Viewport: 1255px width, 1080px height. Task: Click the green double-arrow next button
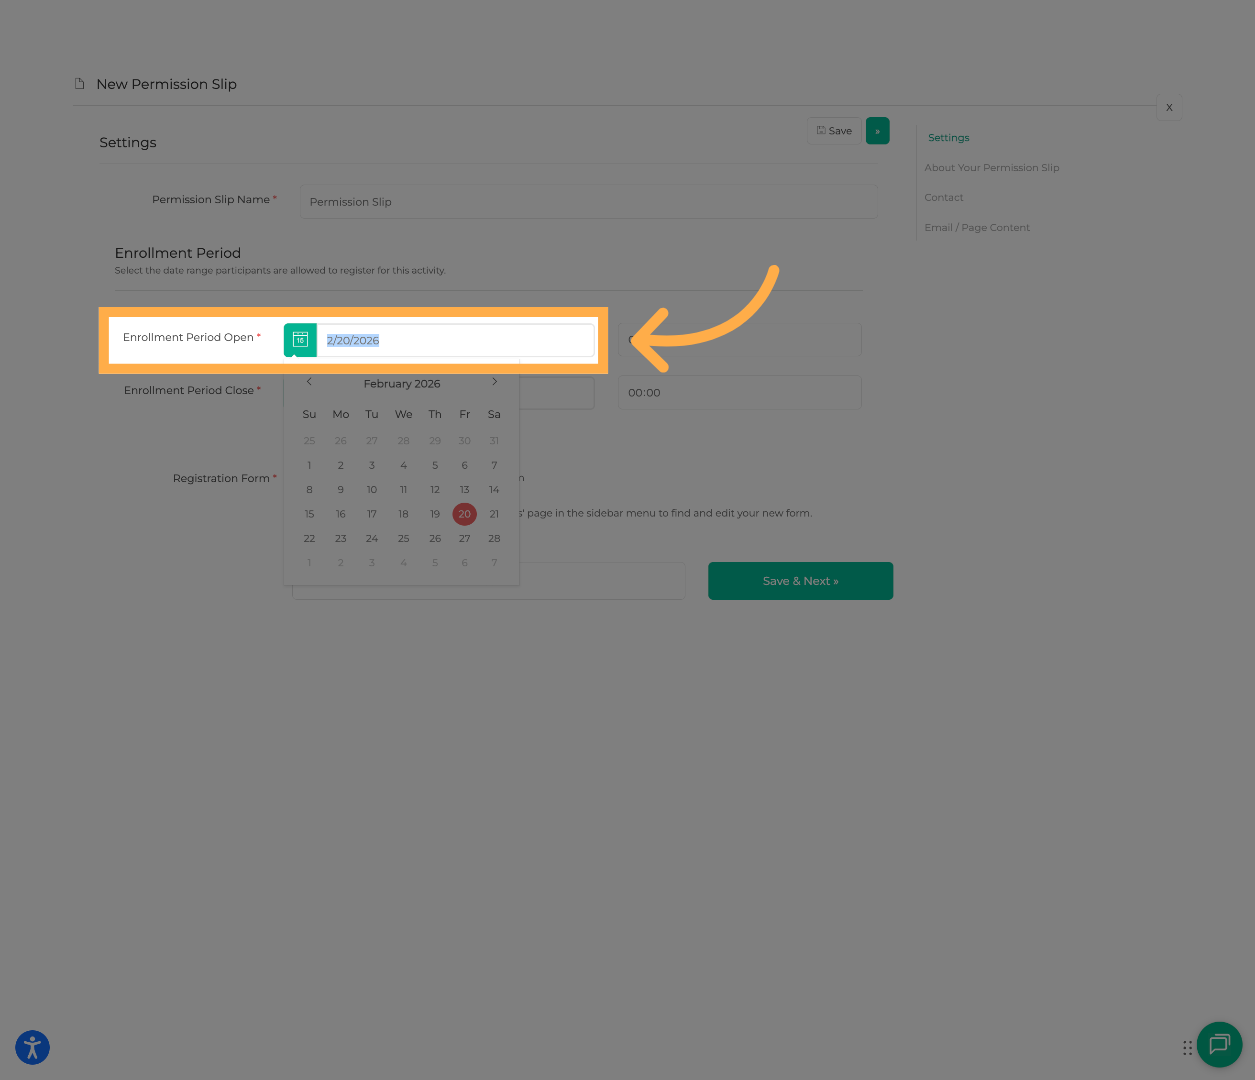[x=877, y=131]
